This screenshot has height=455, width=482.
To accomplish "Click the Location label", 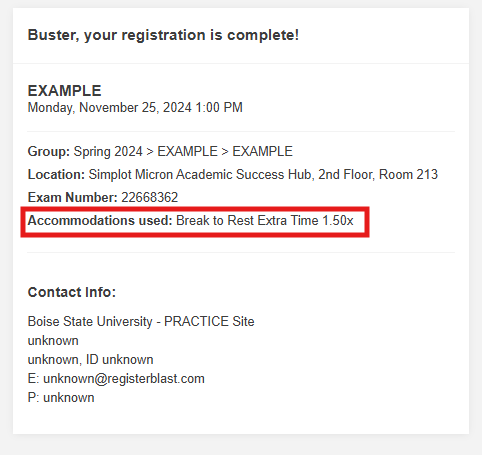I will coord(56,175).
